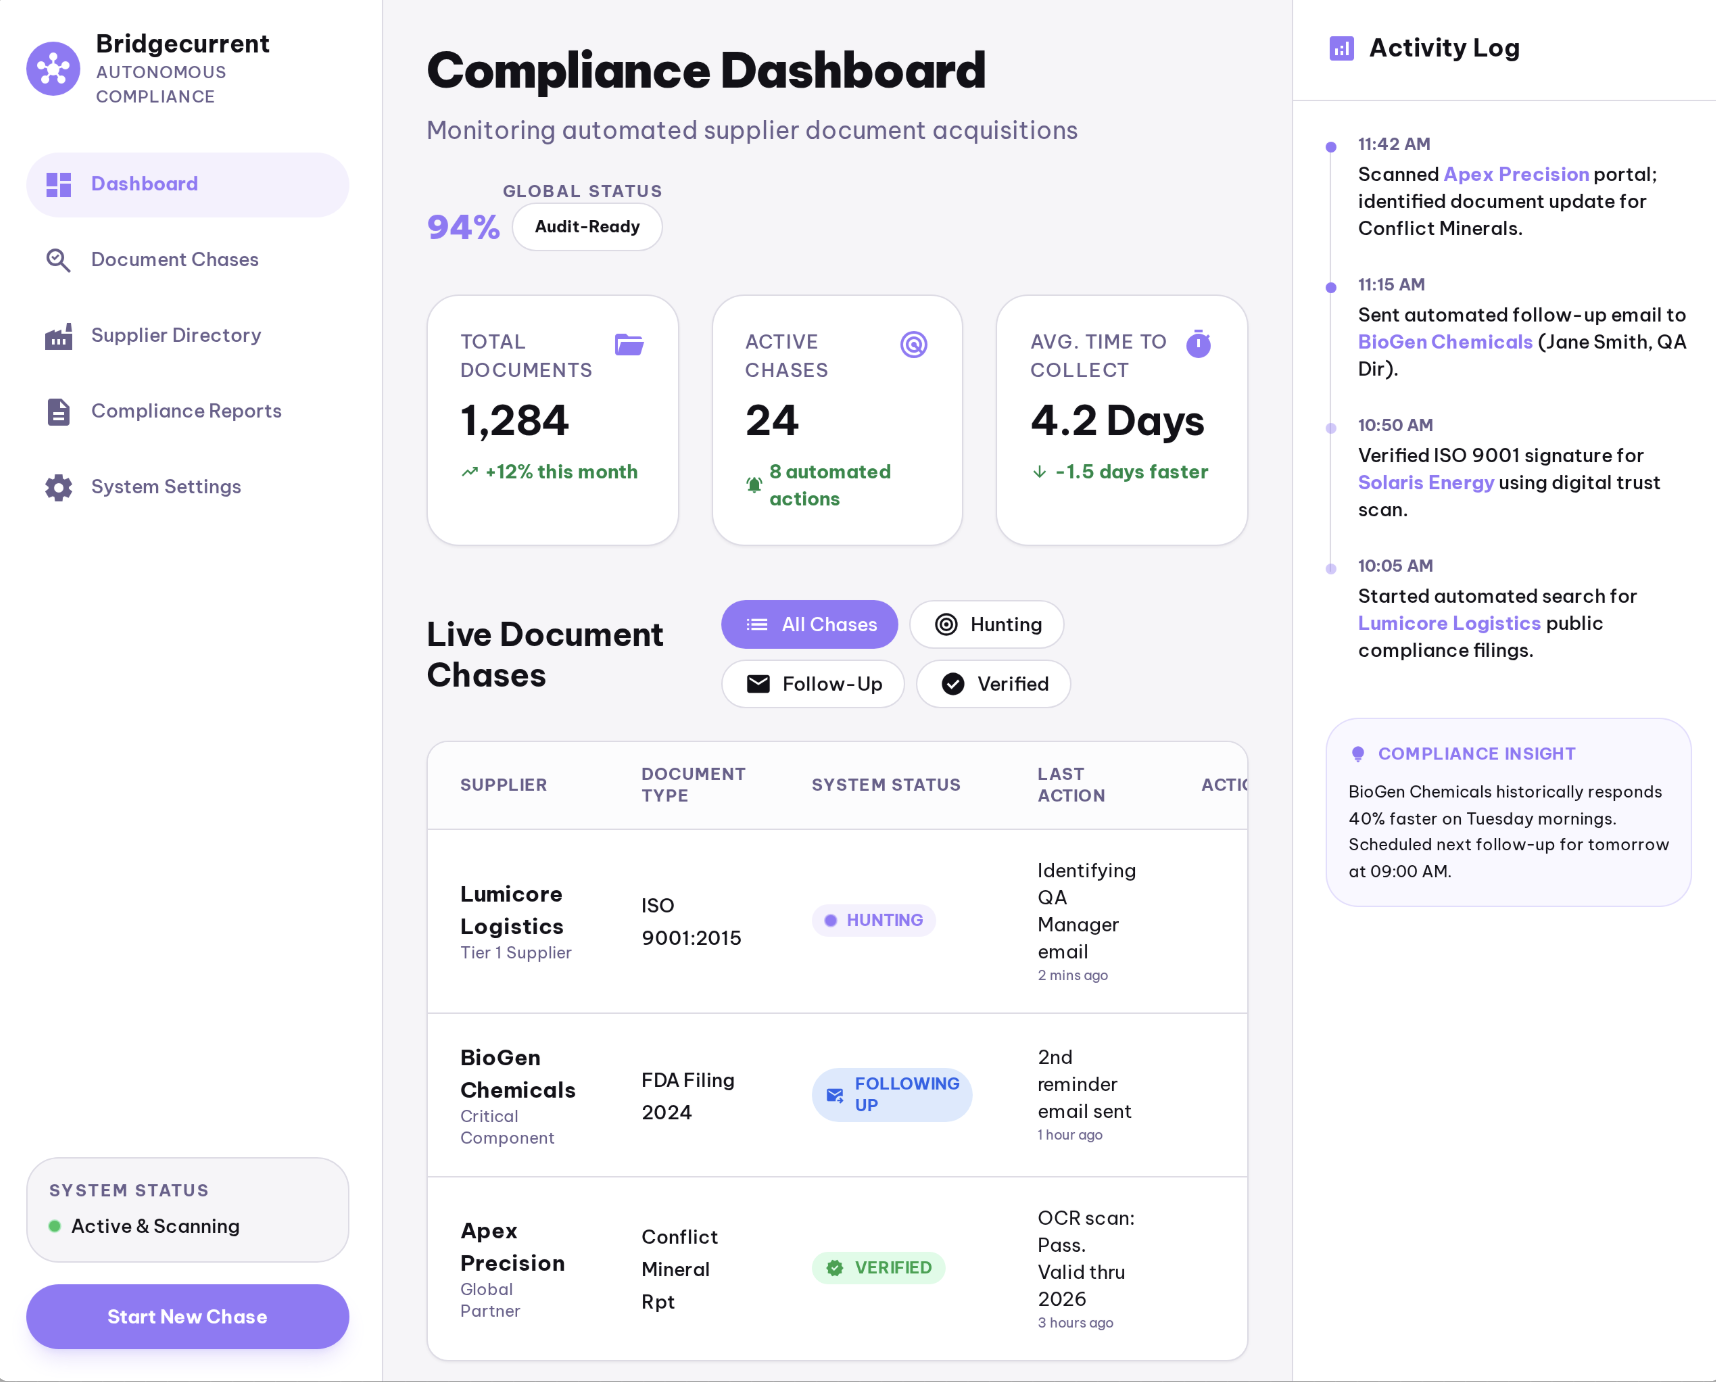Screen dimensions: 1716x1382
Task: Select the Dashboard grid icon
Action: point(58,184)
